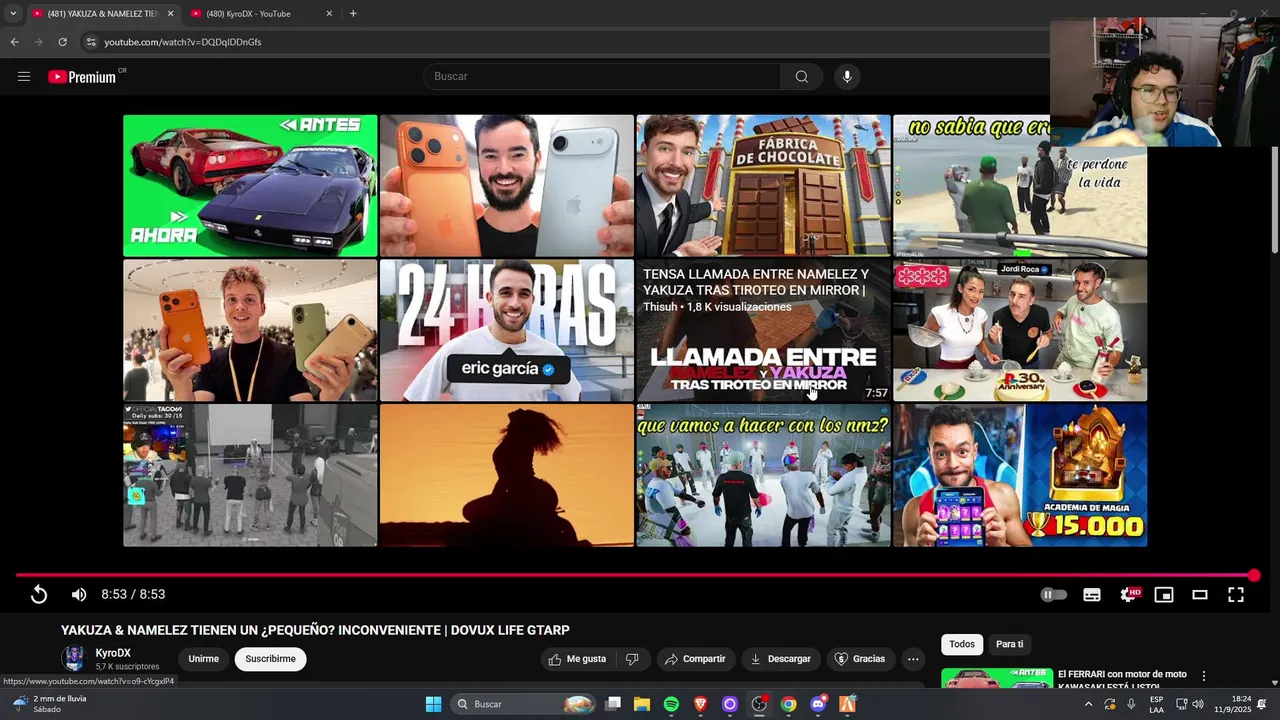This screenshot has width=1280, height=720.
Task: Open player settings gear
Action: pyautogui.click(x=1129, y=594)
